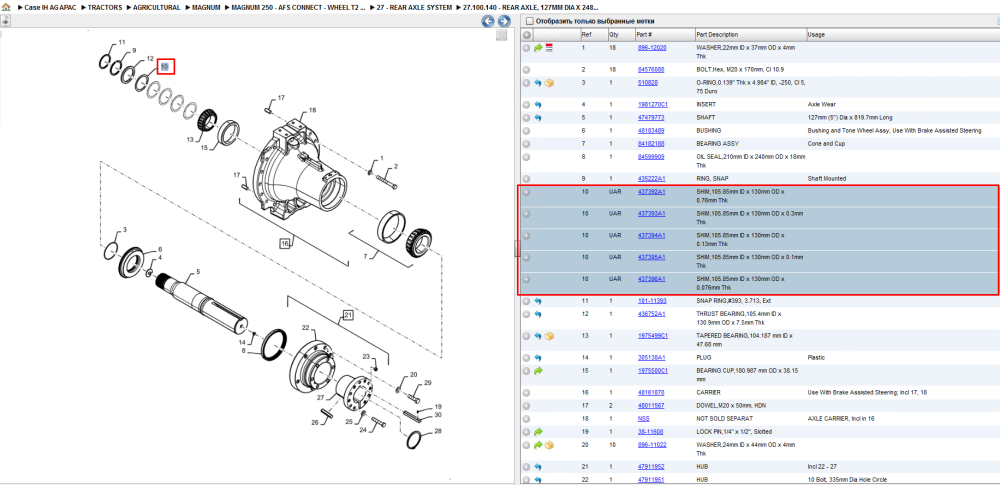
Task: Open '27.100.140 - REAR AXLE' breadcrumb
Action: tap(531, 8)
